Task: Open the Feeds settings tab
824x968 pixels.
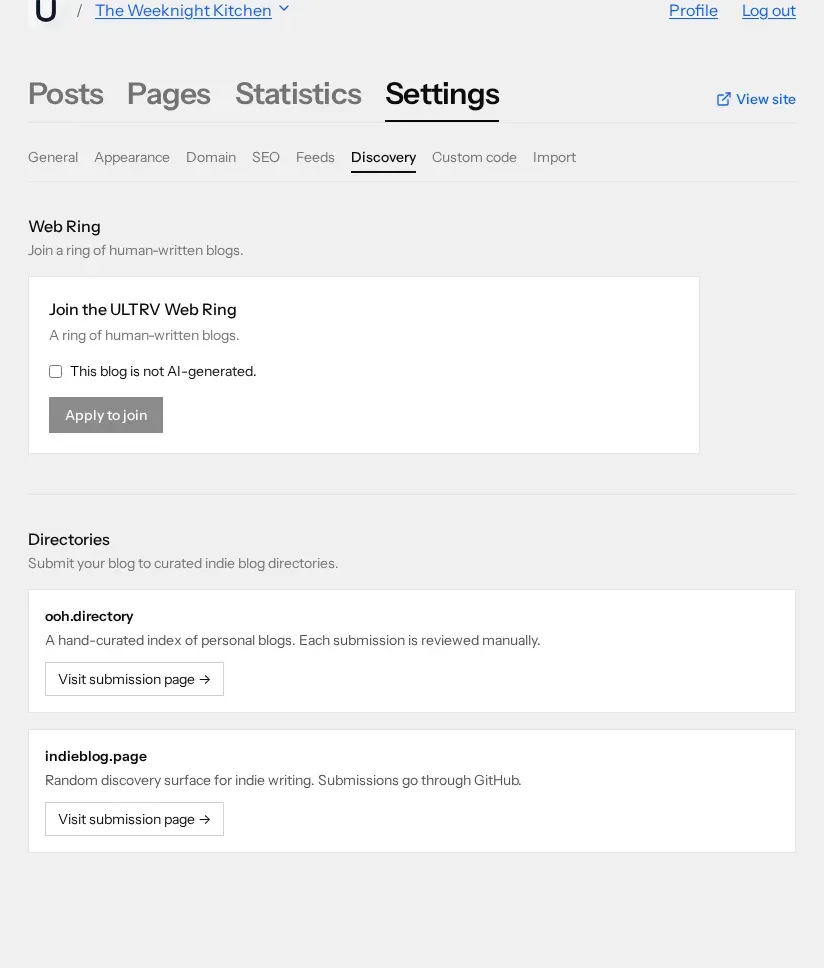Action: click(x=315, y=157)
